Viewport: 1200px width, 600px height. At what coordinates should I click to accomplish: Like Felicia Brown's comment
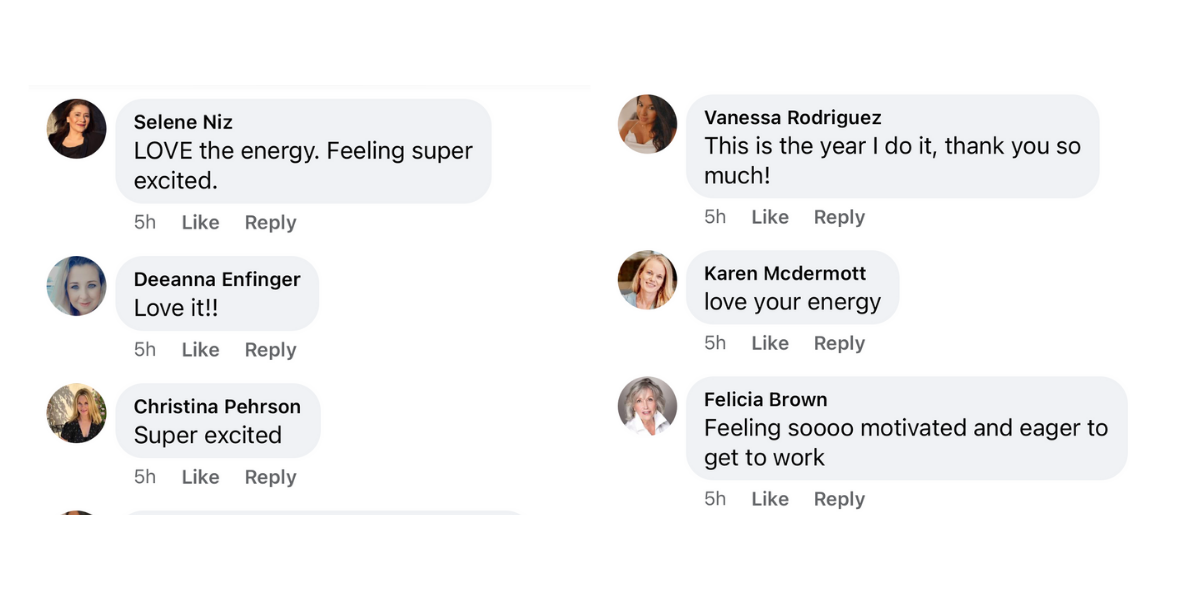(x=770, y=499)
